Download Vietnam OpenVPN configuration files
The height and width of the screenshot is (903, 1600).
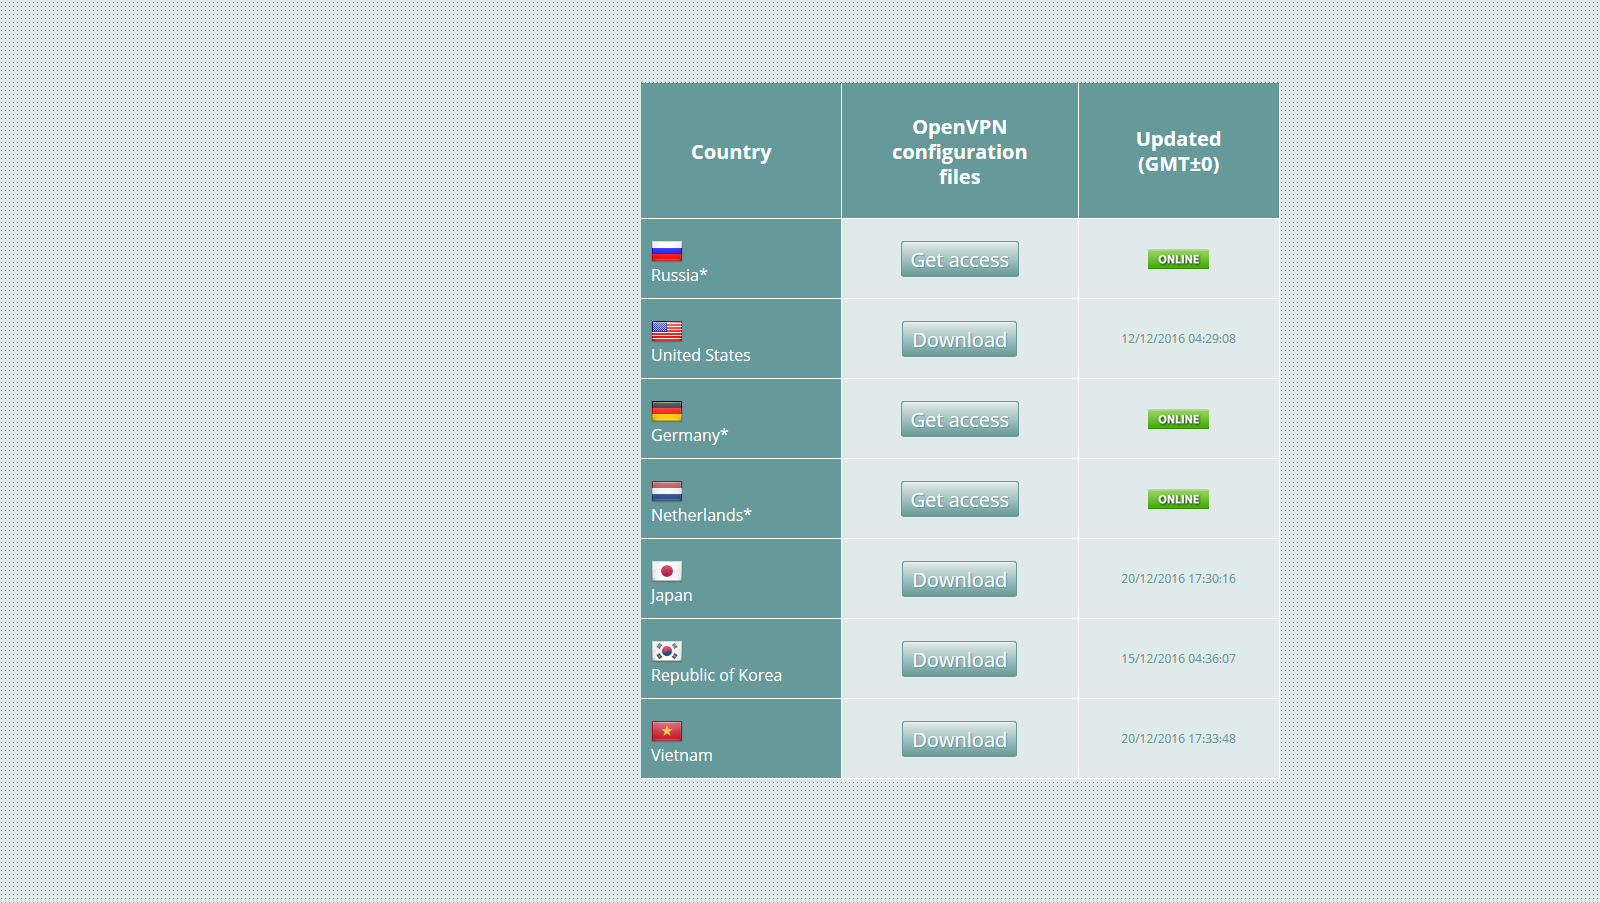(x=960, y=739)
